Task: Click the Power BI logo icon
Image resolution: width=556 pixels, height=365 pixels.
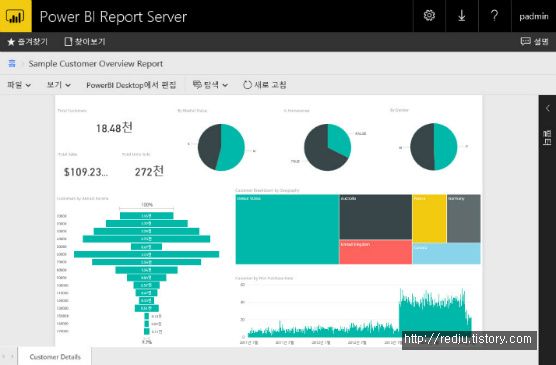Action: pos(16,16)
